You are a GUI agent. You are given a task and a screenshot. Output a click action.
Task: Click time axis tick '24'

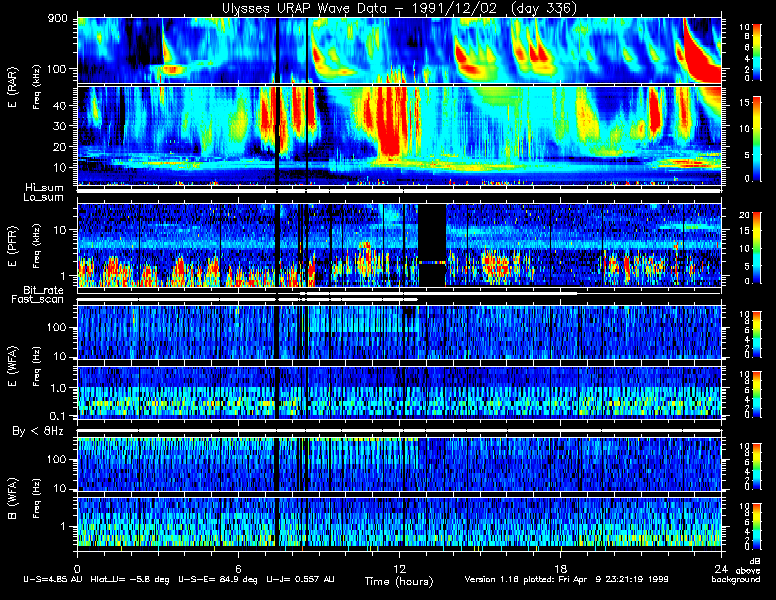coord(721,568)
